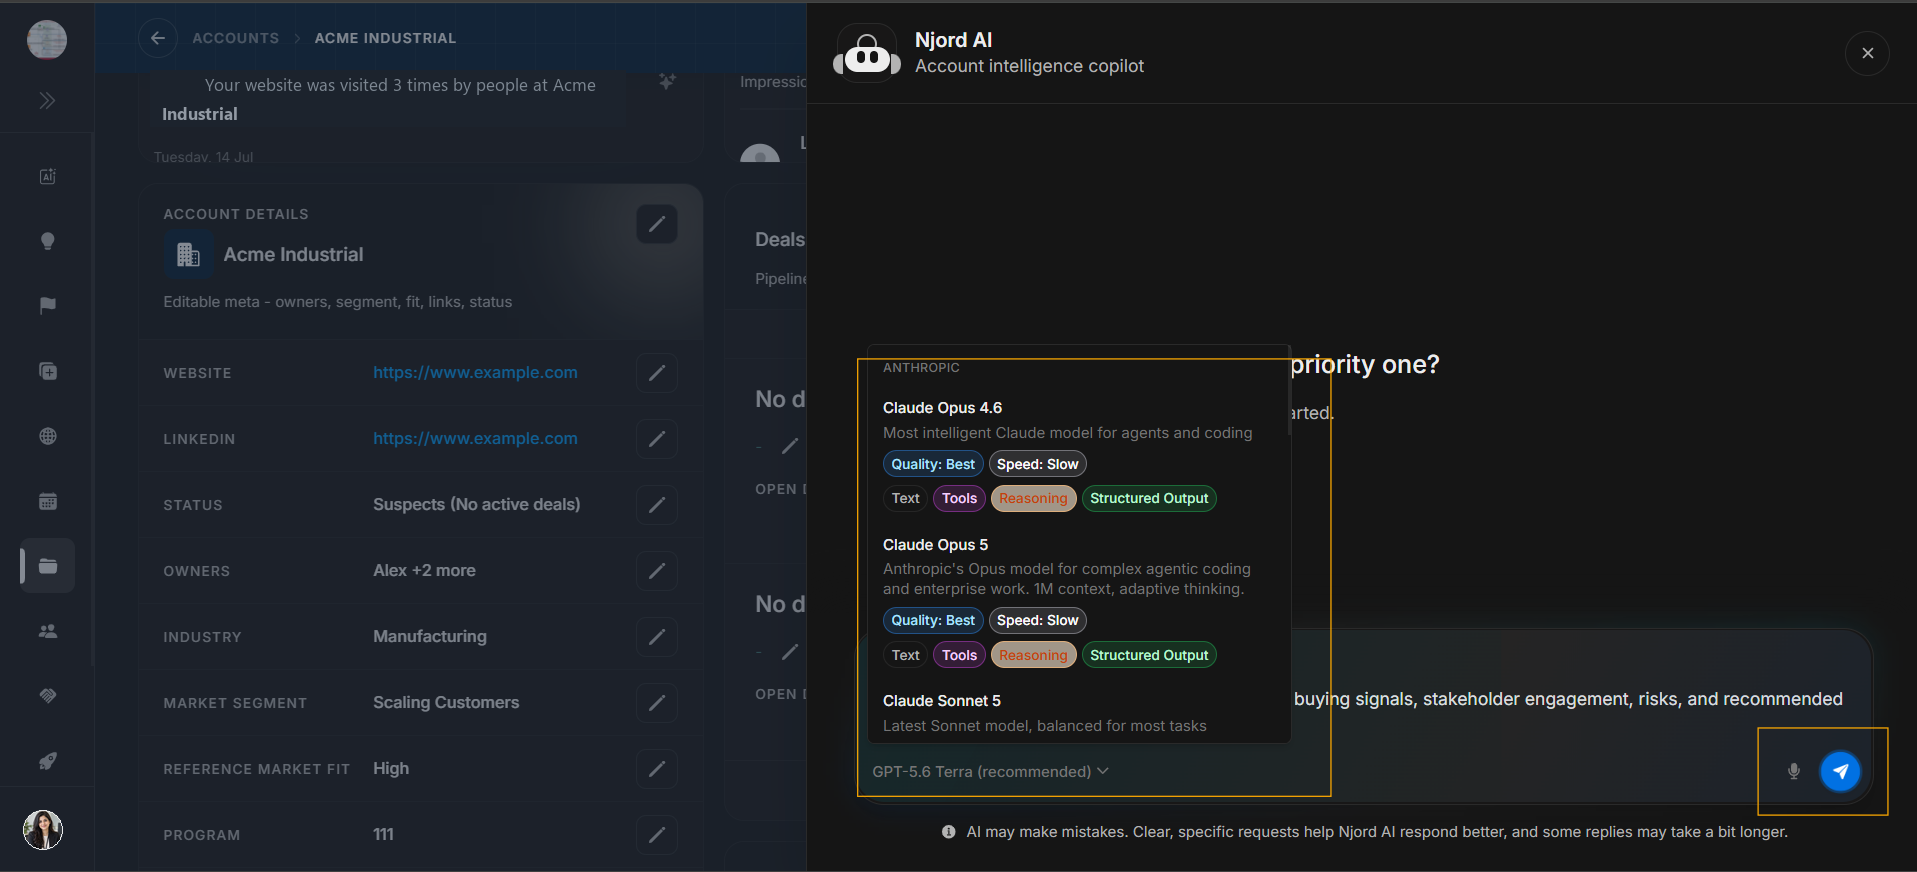
Task: Open the LinkedIn example.com link
Action: (475, 438)
